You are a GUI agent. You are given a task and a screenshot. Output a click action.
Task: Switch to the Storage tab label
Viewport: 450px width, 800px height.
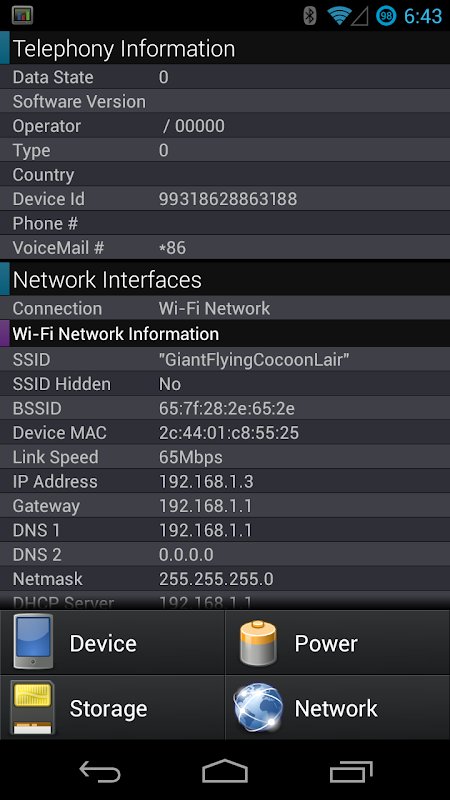108,708
